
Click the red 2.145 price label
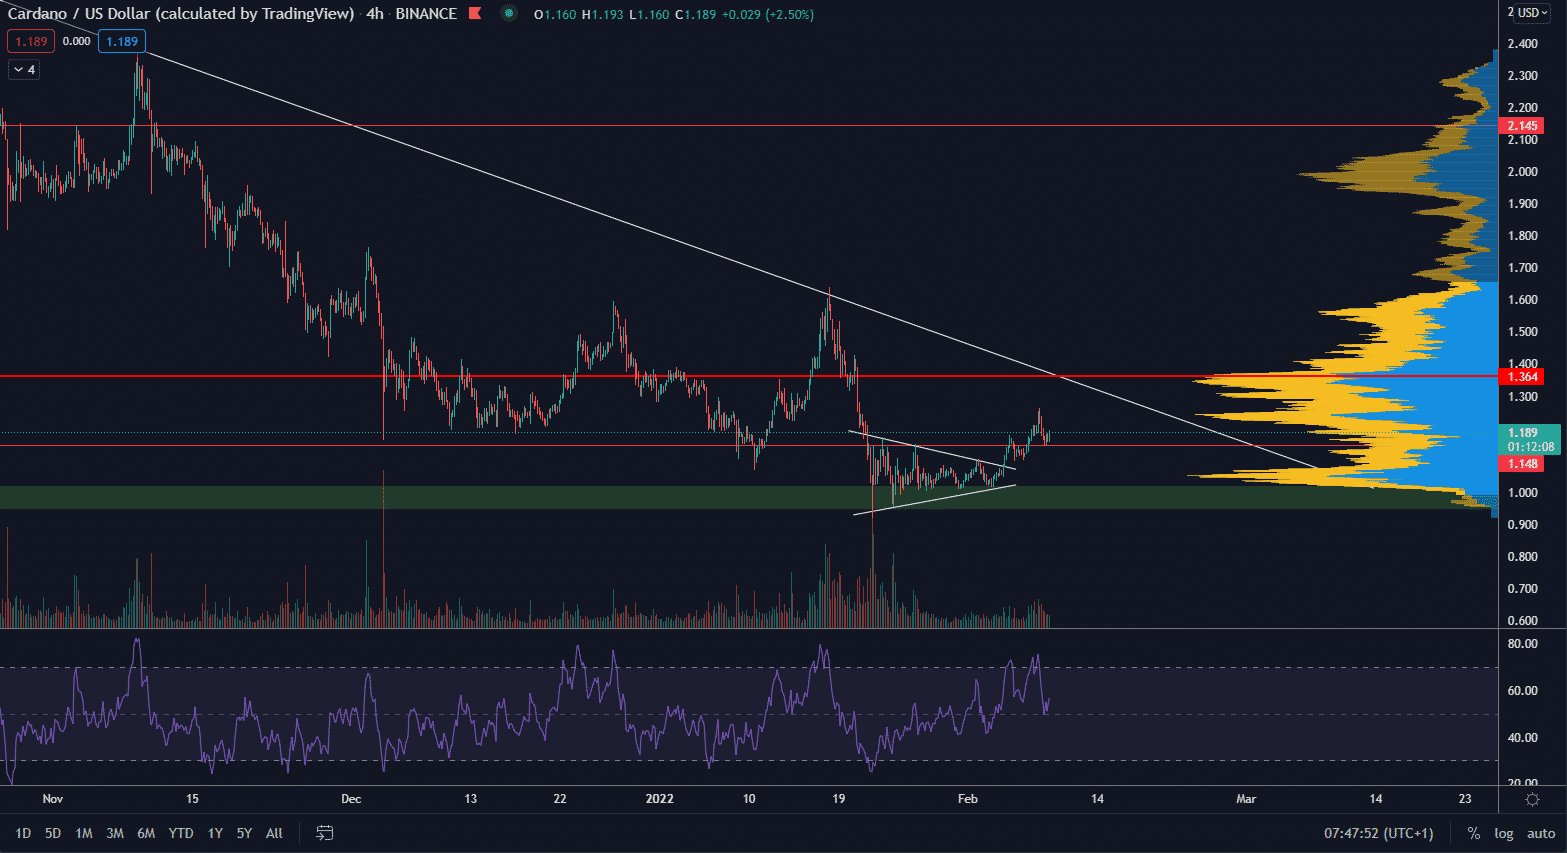point(1522,126)
